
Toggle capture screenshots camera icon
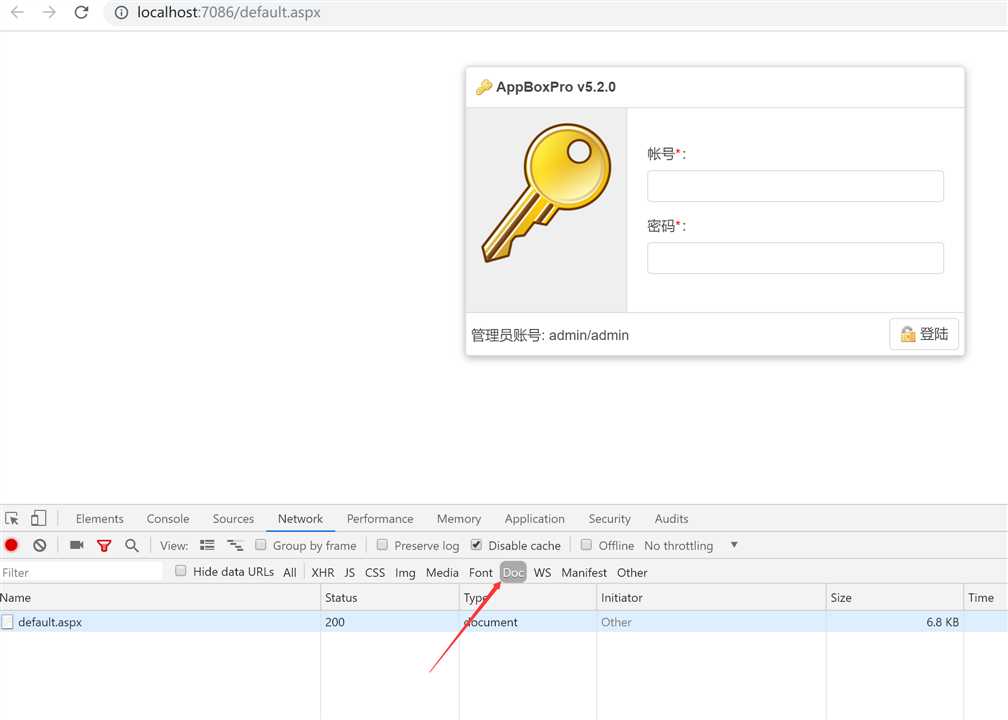[77, 545]
